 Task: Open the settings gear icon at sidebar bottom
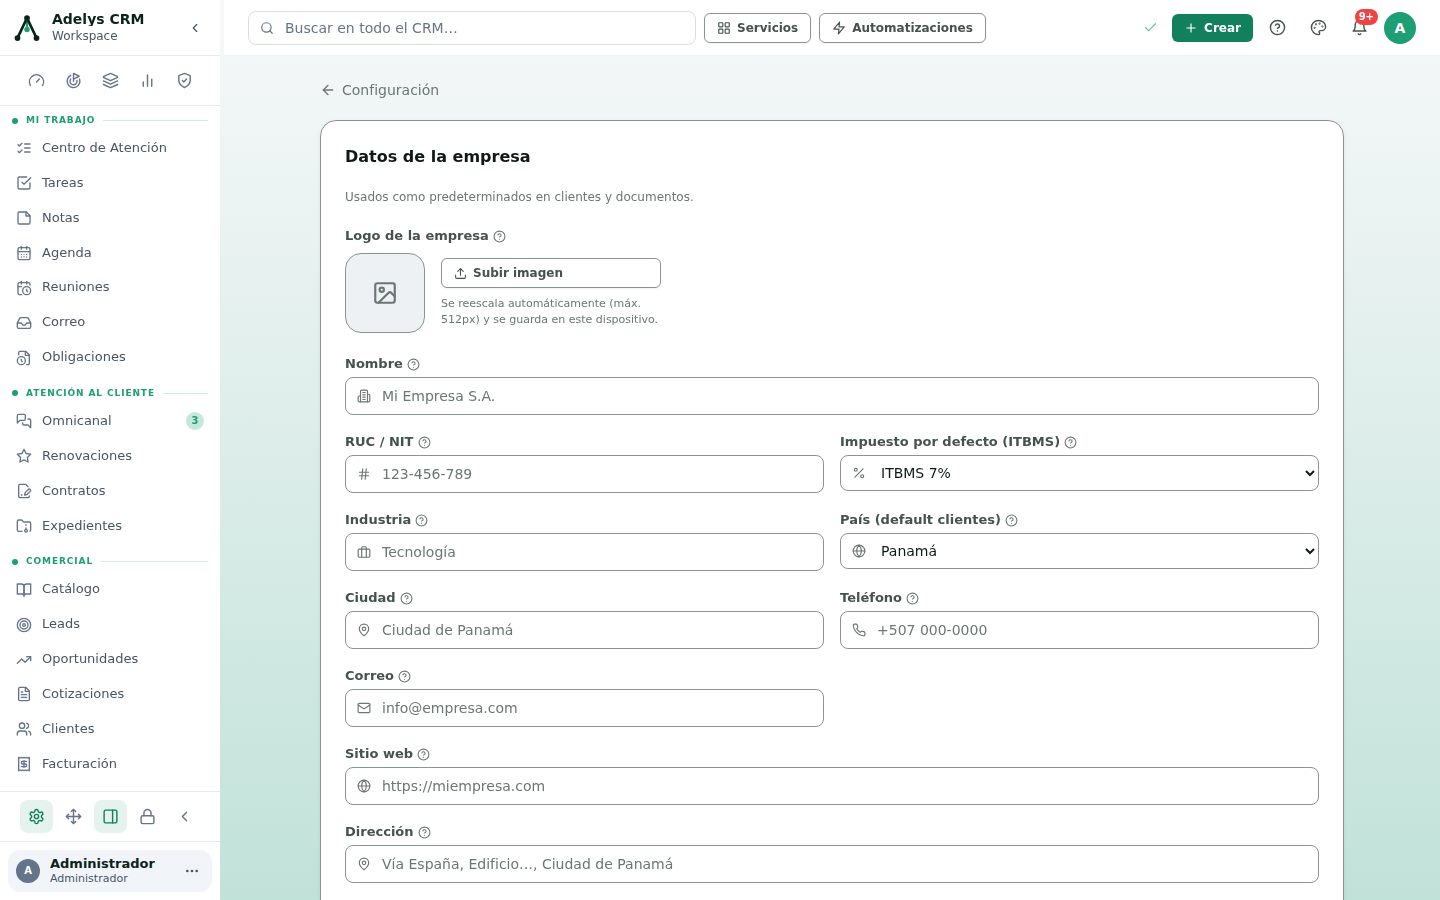click(37, 817)
